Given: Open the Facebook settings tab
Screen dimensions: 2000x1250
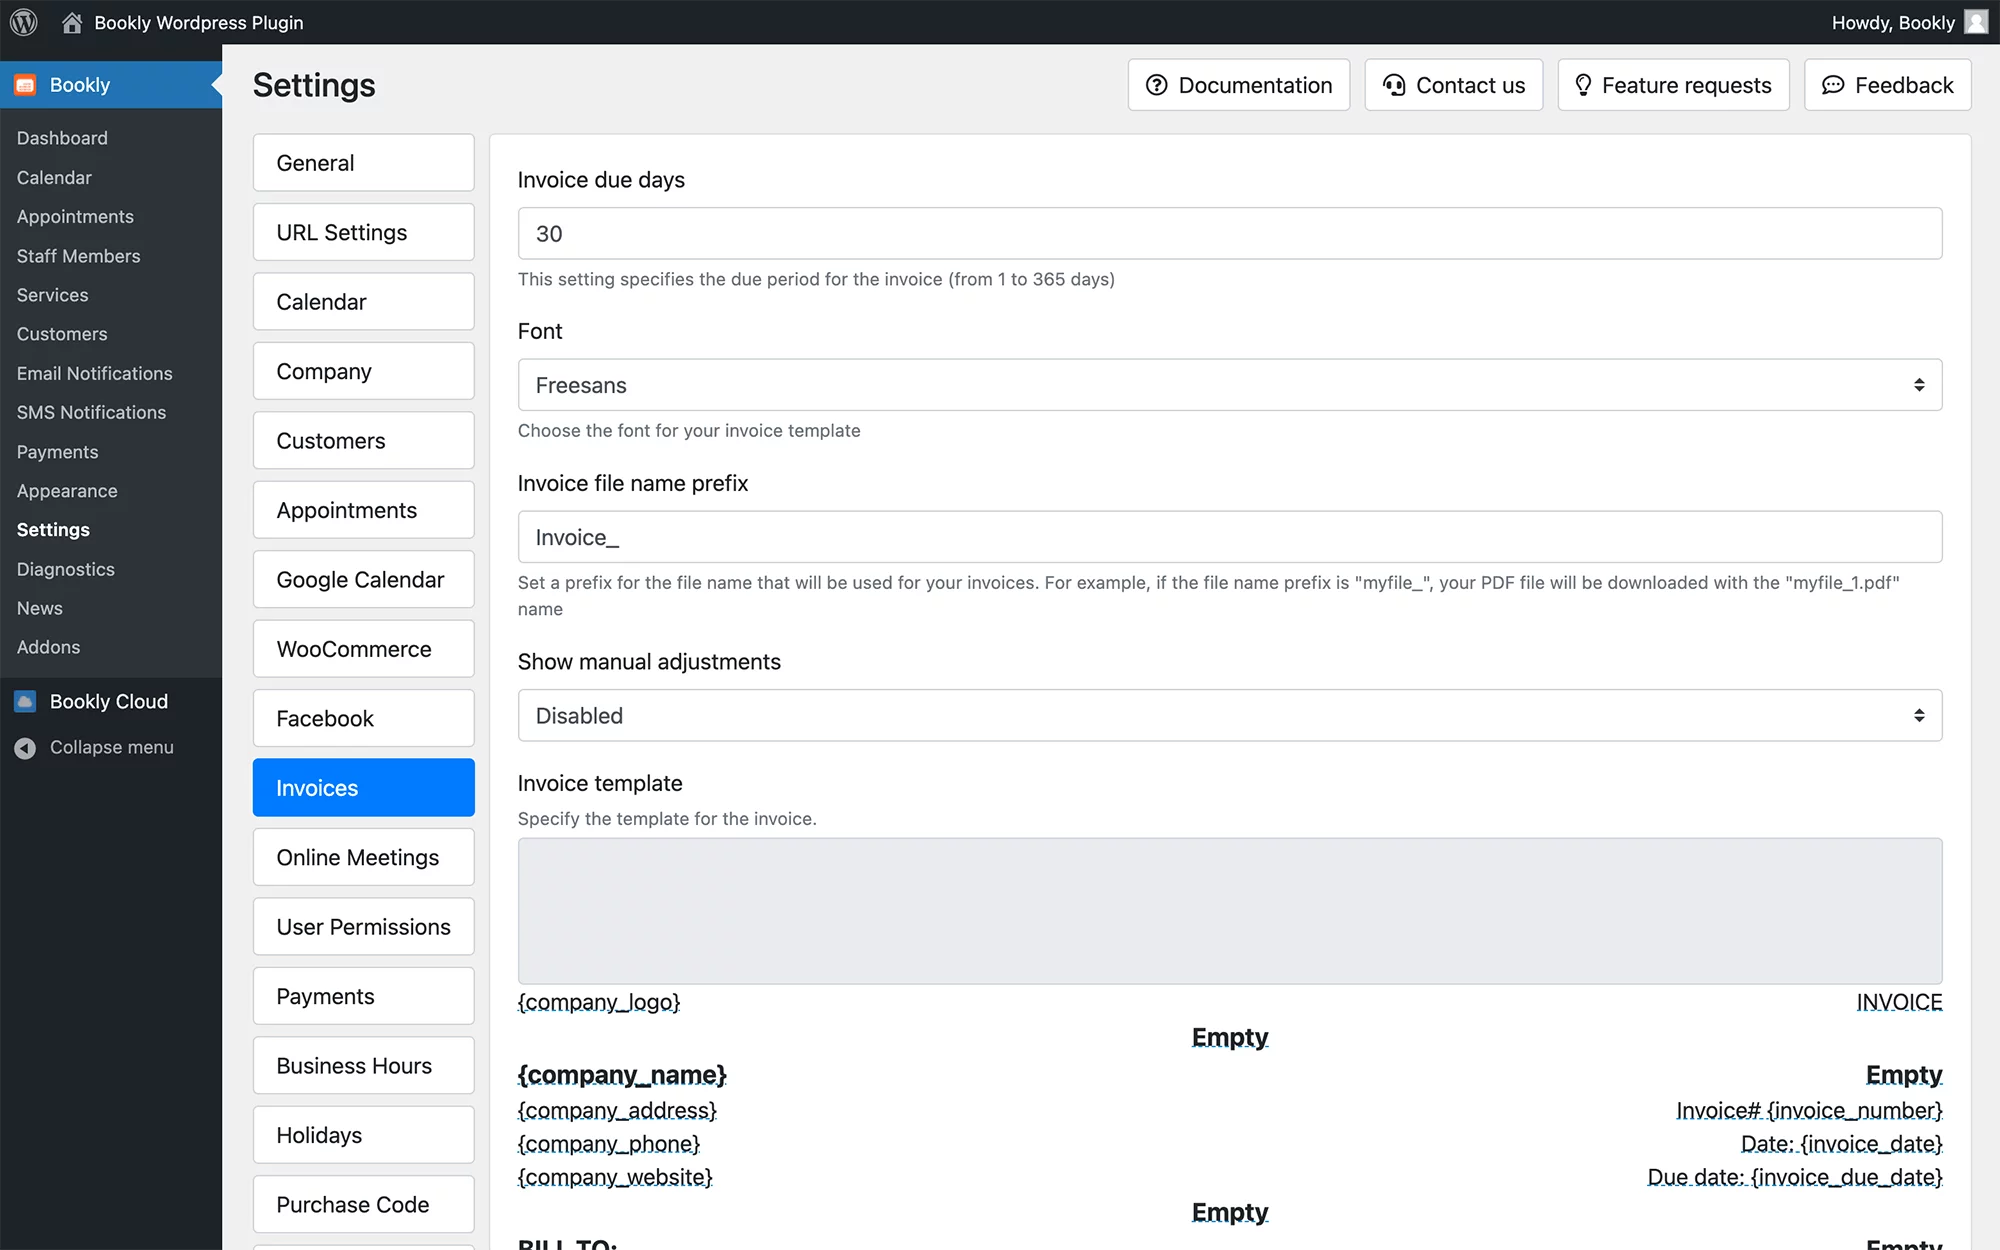Looking at the screenshot, I should pyautogui.click(x=364, y=718).
